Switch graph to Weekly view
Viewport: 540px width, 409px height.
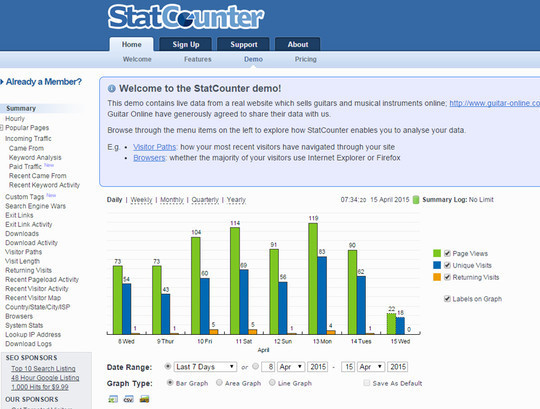(141, 200)
